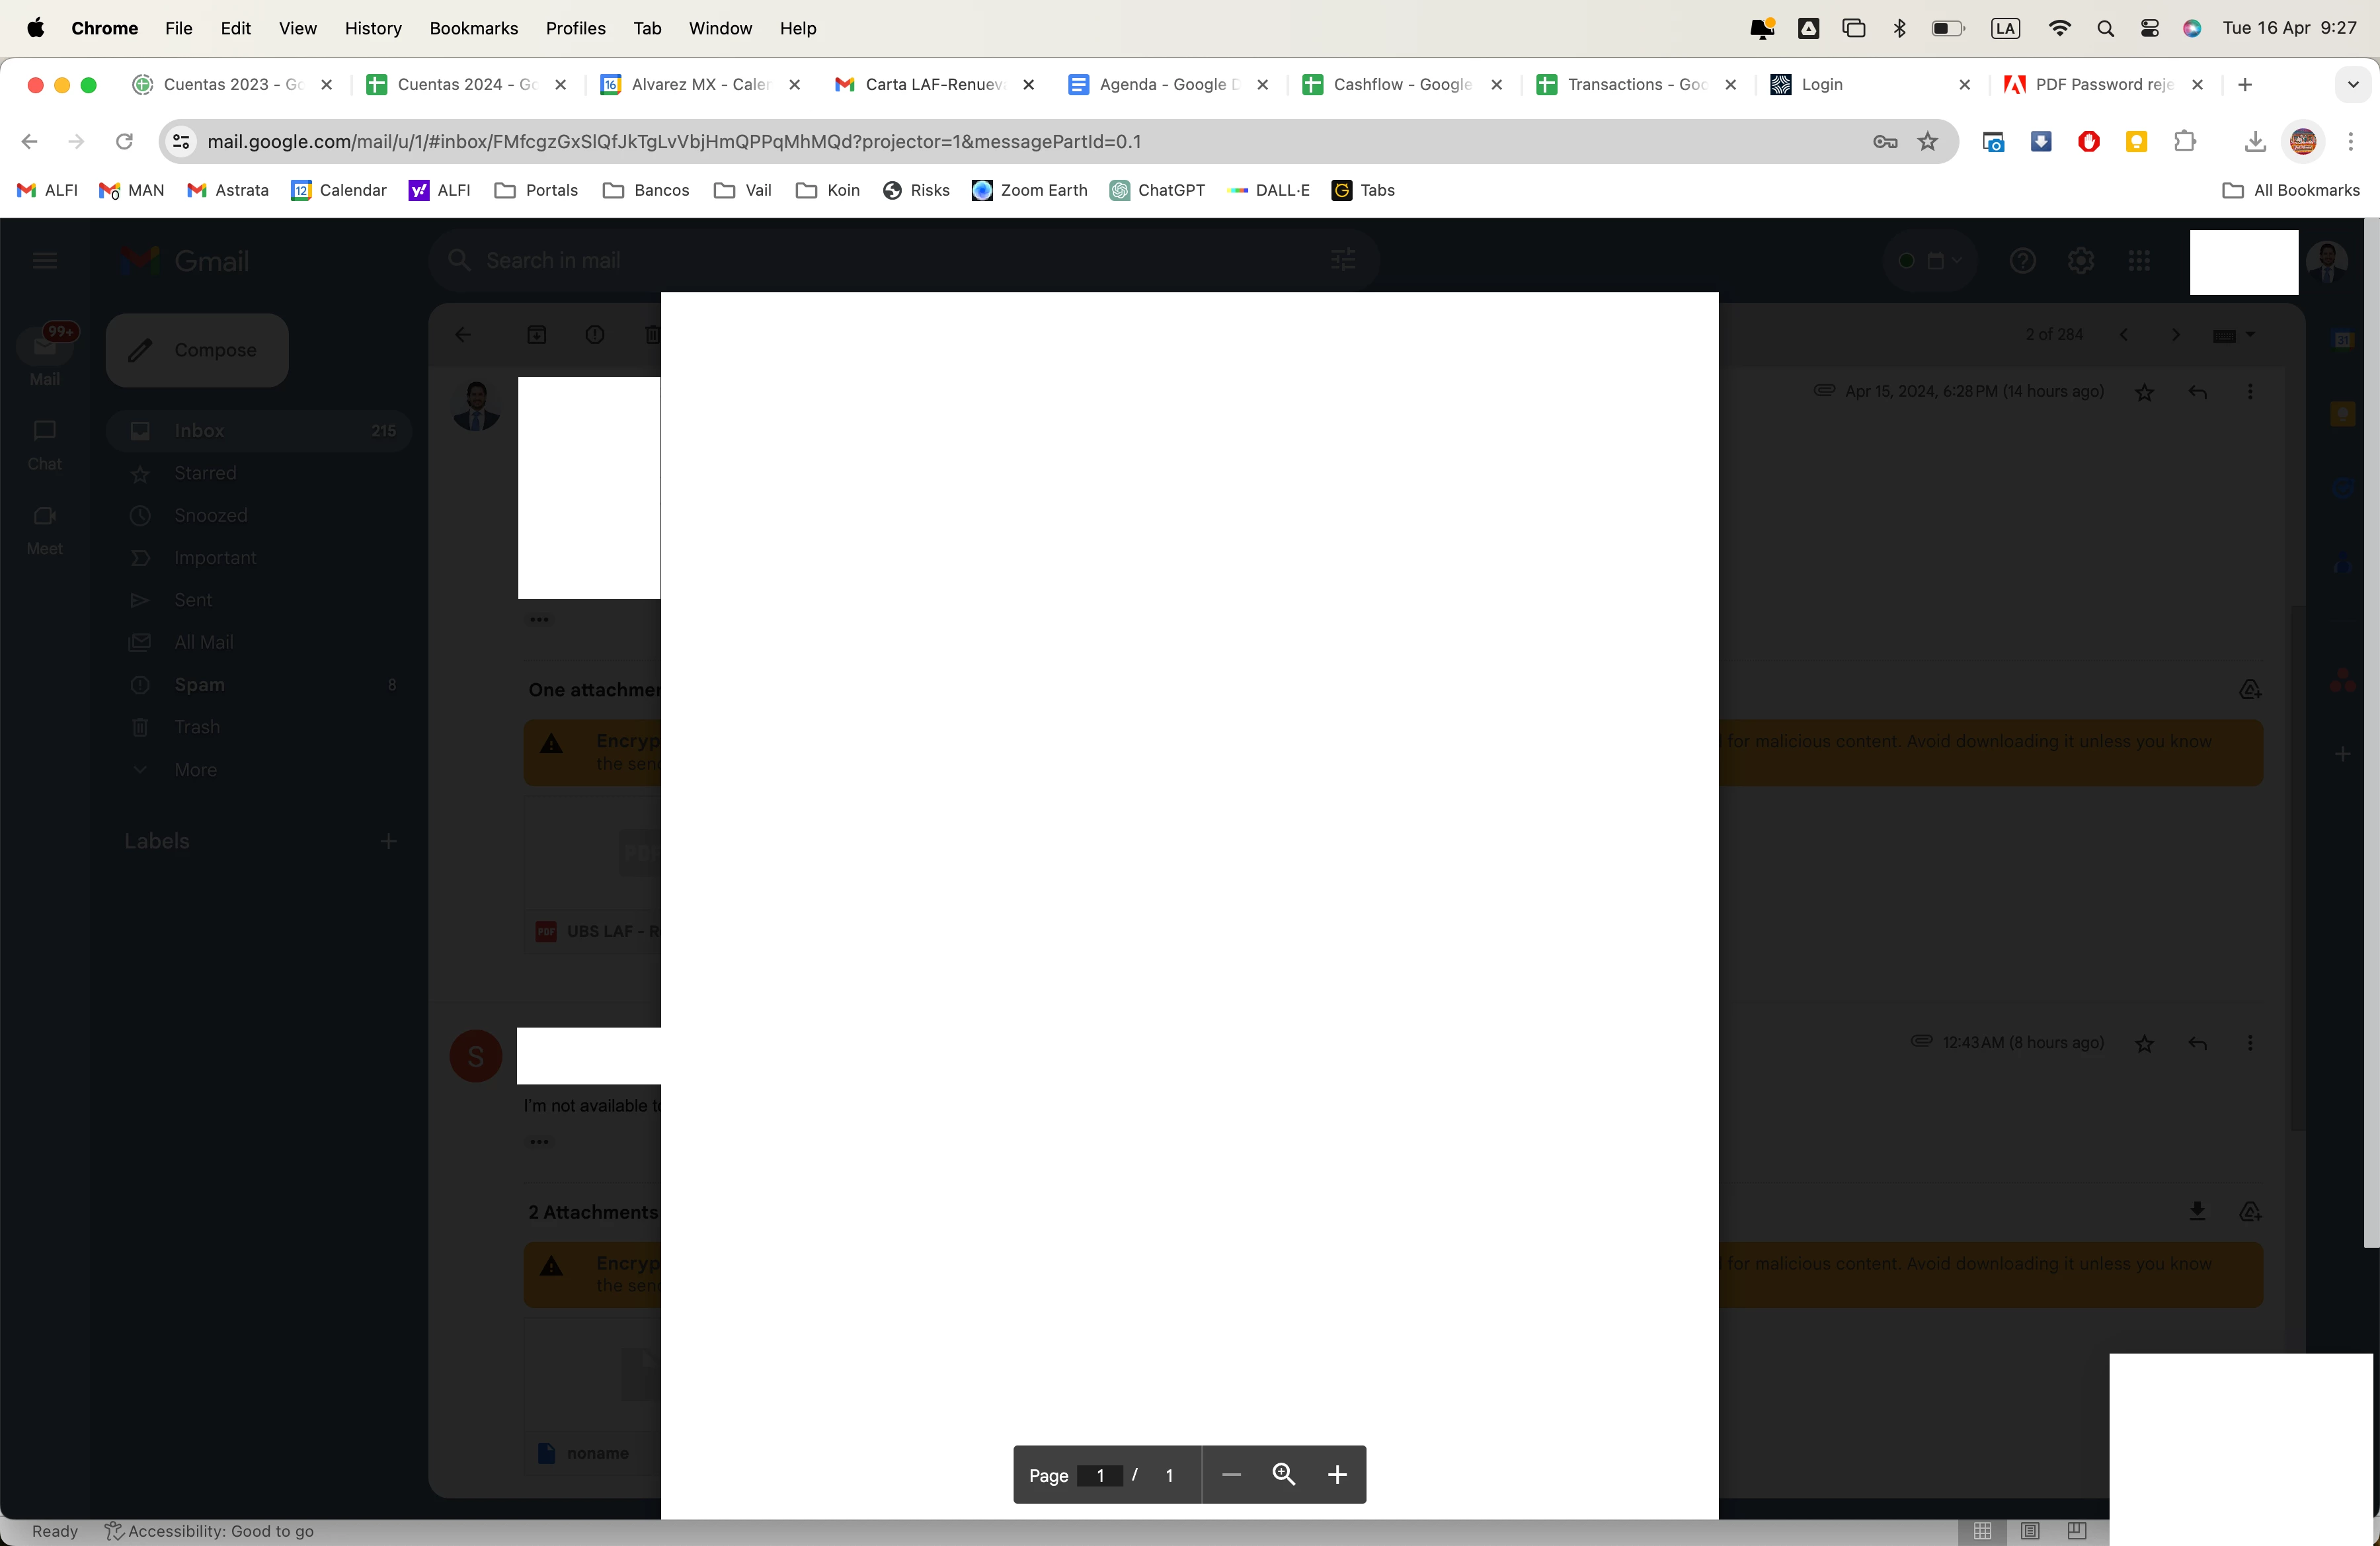
Task: Open the password manager key icon
Action: tap(1885, 142)
